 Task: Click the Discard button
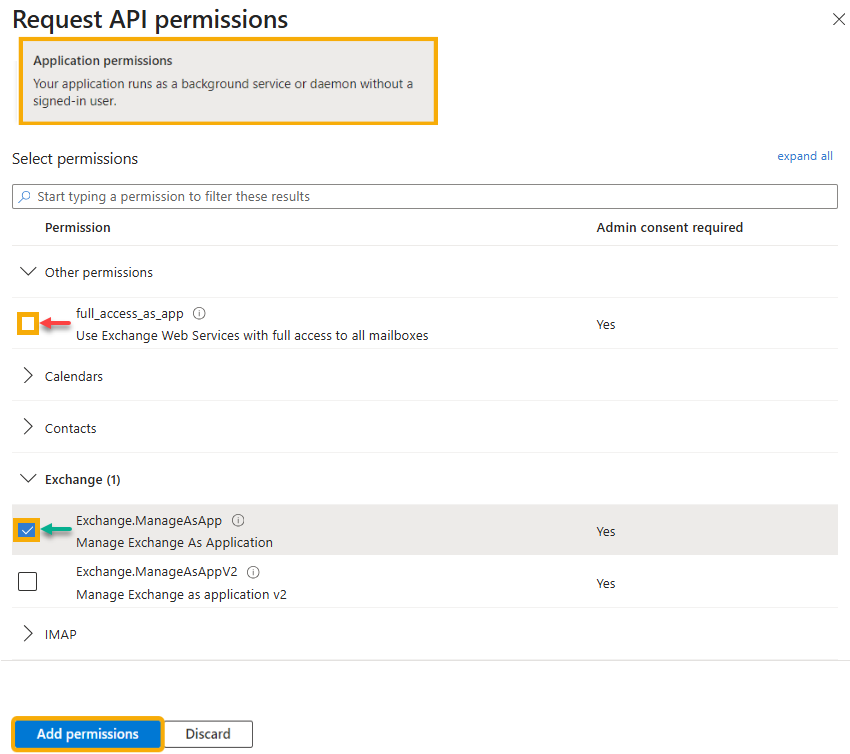click(208, 734)
